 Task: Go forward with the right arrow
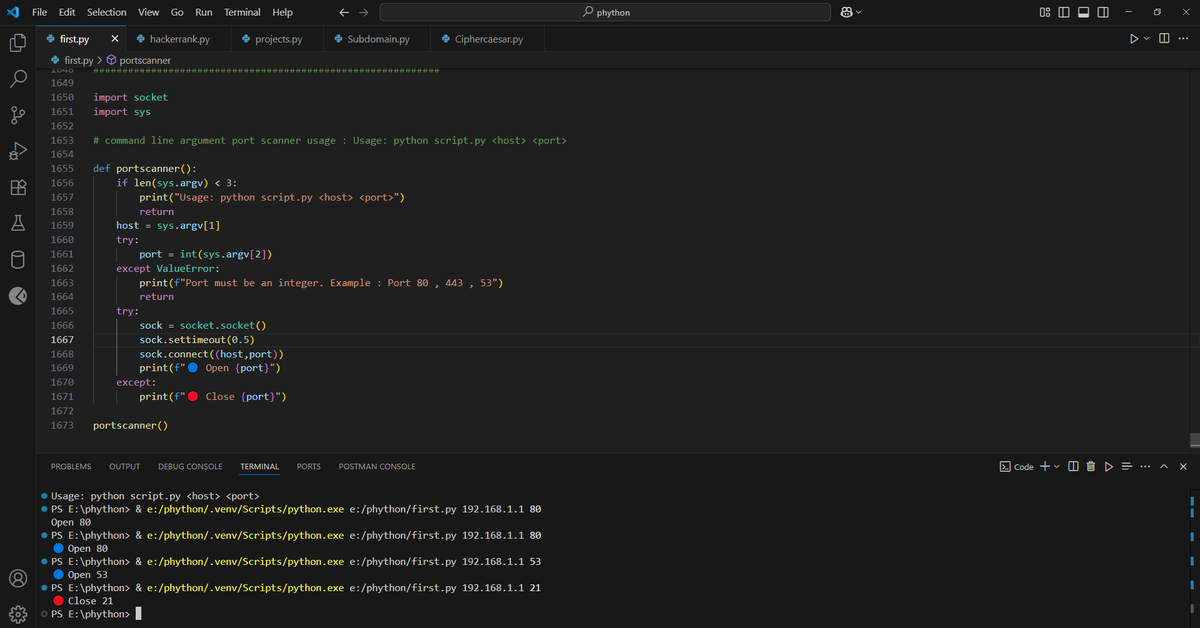[364, 12]
